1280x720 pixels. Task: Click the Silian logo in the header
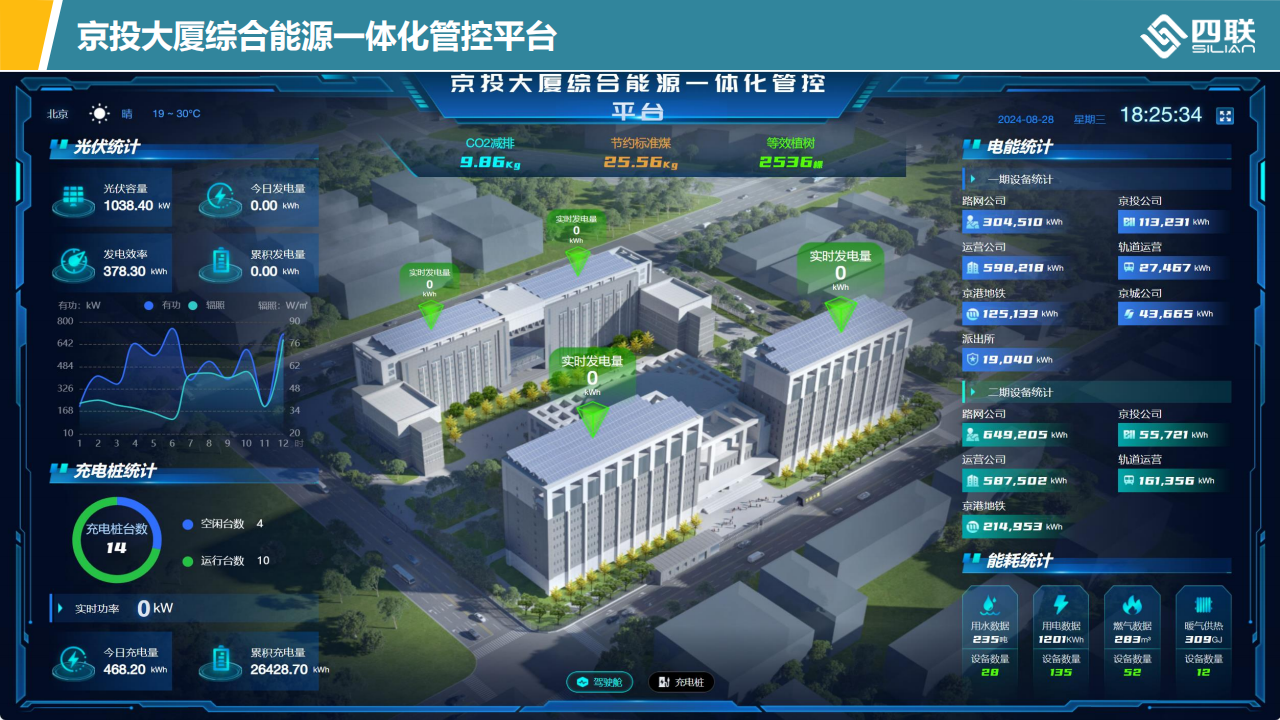pos(1198,35)
